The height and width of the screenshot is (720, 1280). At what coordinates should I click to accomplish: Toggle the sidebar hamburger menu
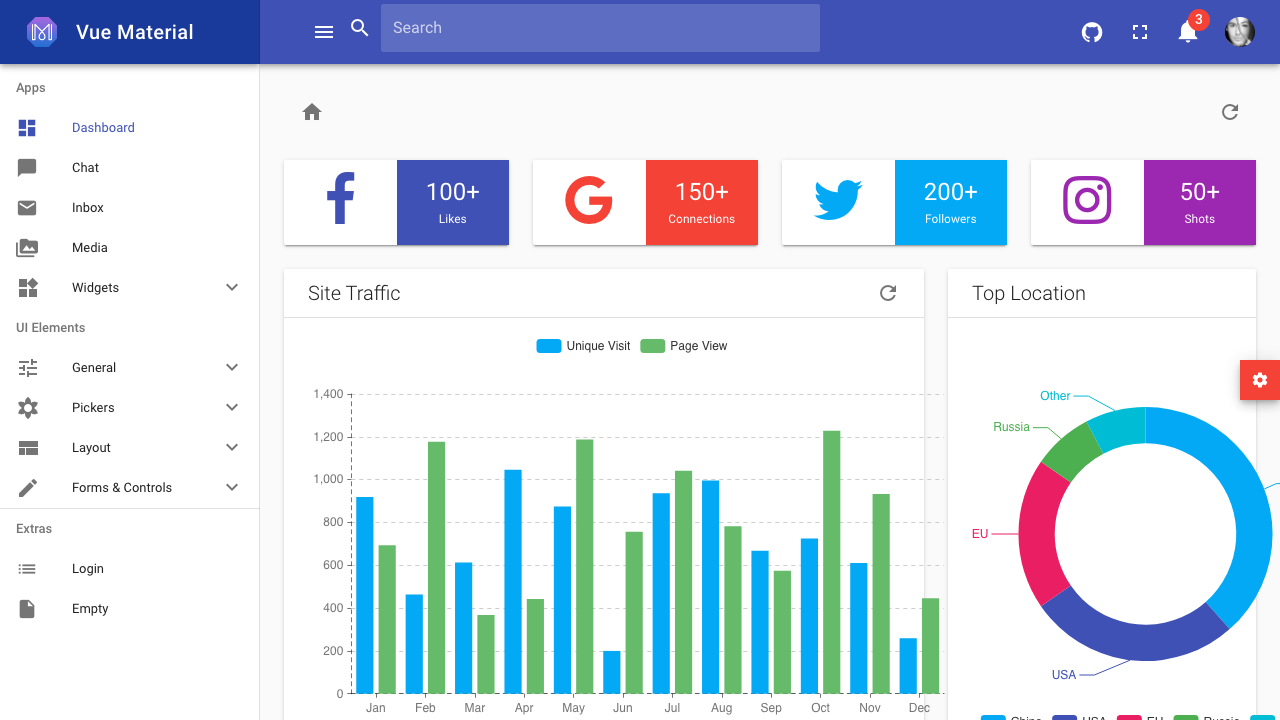[x=323, y=31]
